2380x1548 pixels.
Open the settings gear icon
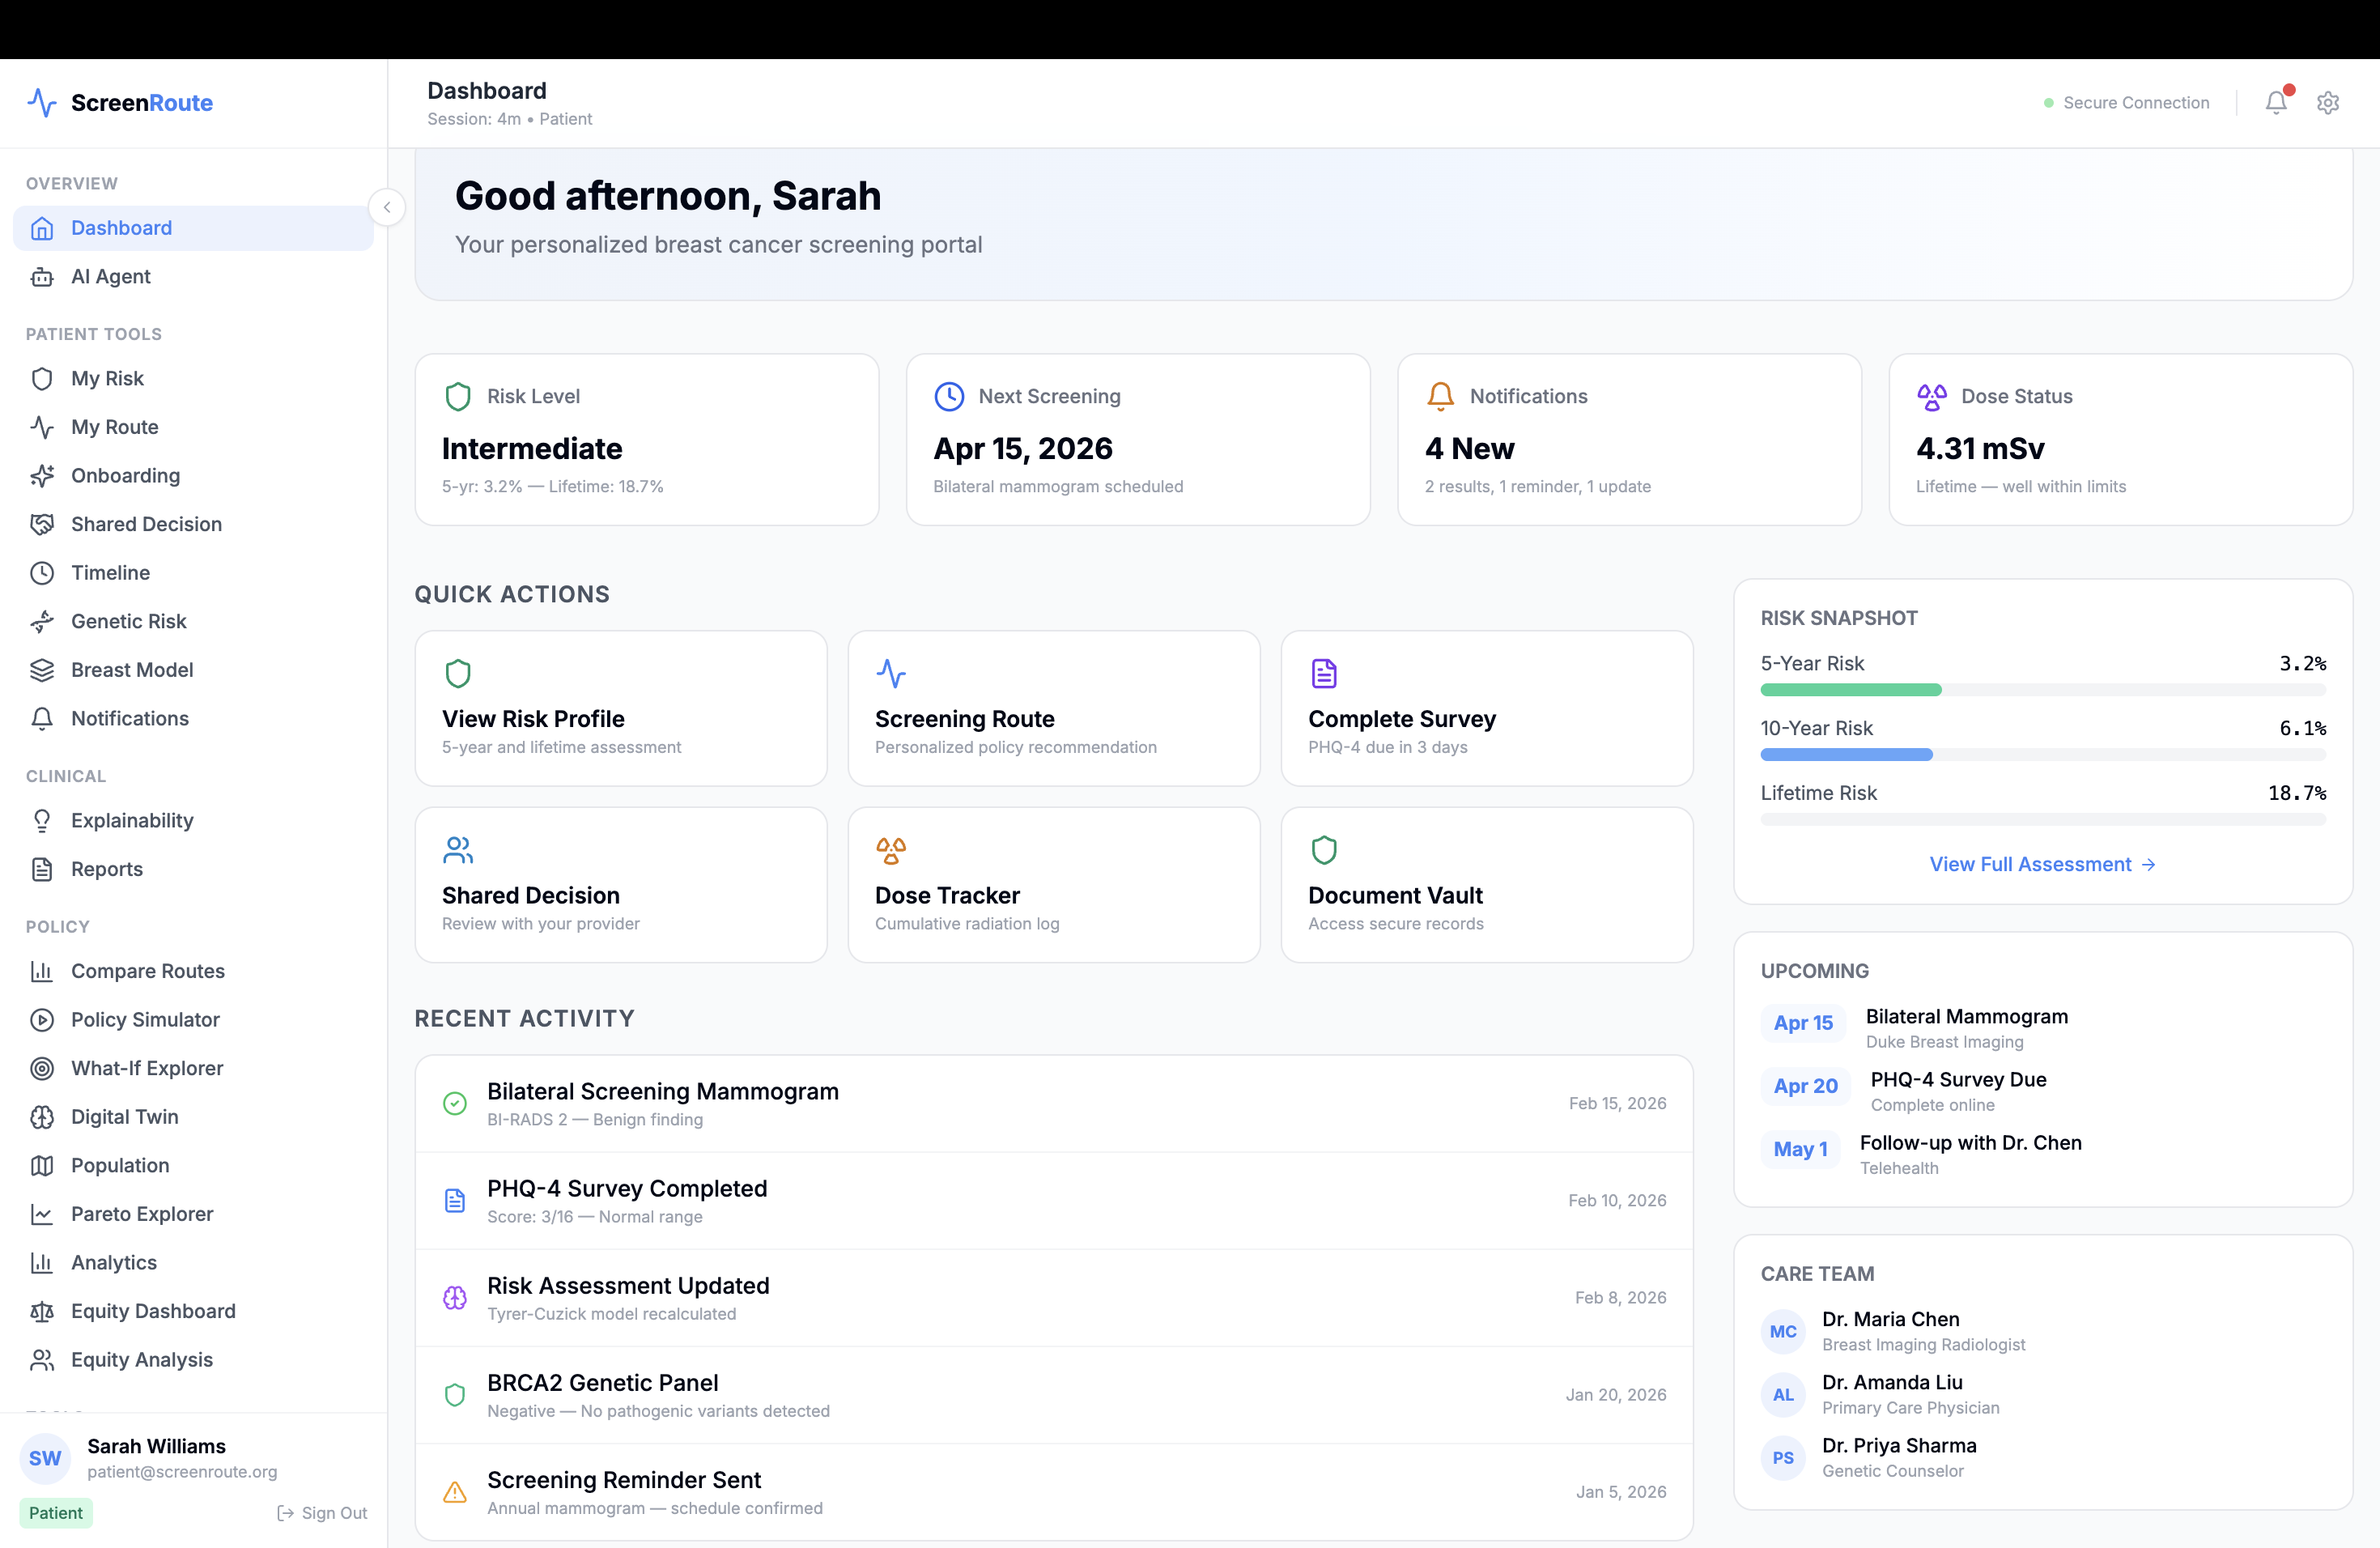coord(2327,103)
